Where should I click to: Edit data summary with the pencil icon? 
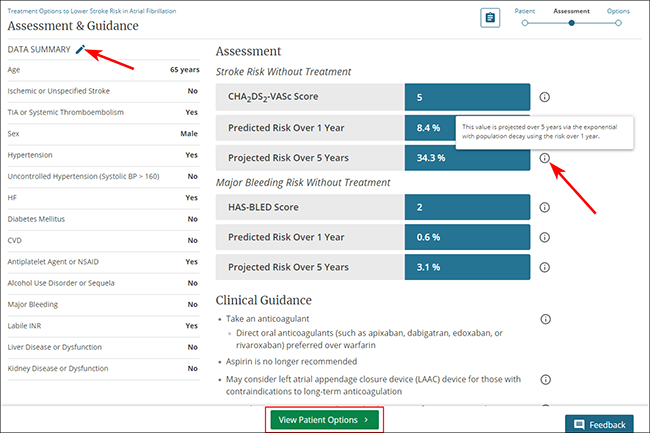80,49
